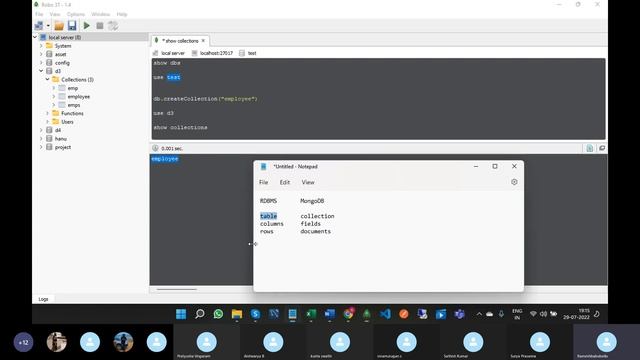The height and width of the screenshot is (360, 640).
Task: Click the db.createCollection line in editor
Action: point(205,99)
